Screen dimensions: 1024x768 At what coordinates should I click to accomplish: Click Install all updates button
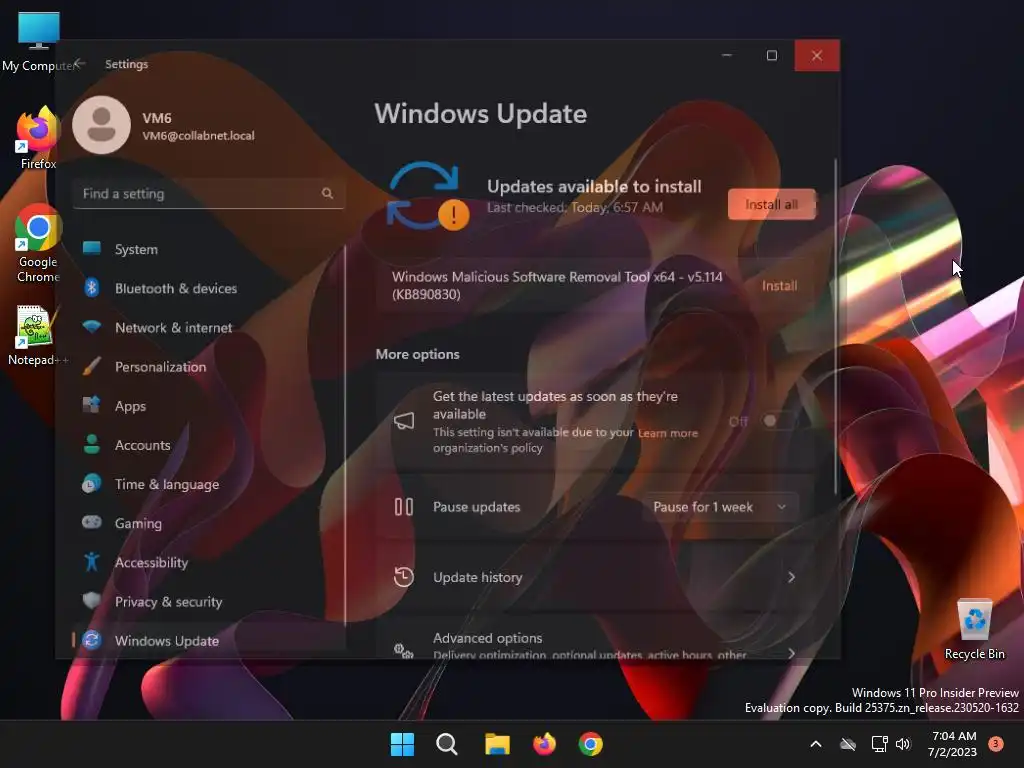(771, 204)
